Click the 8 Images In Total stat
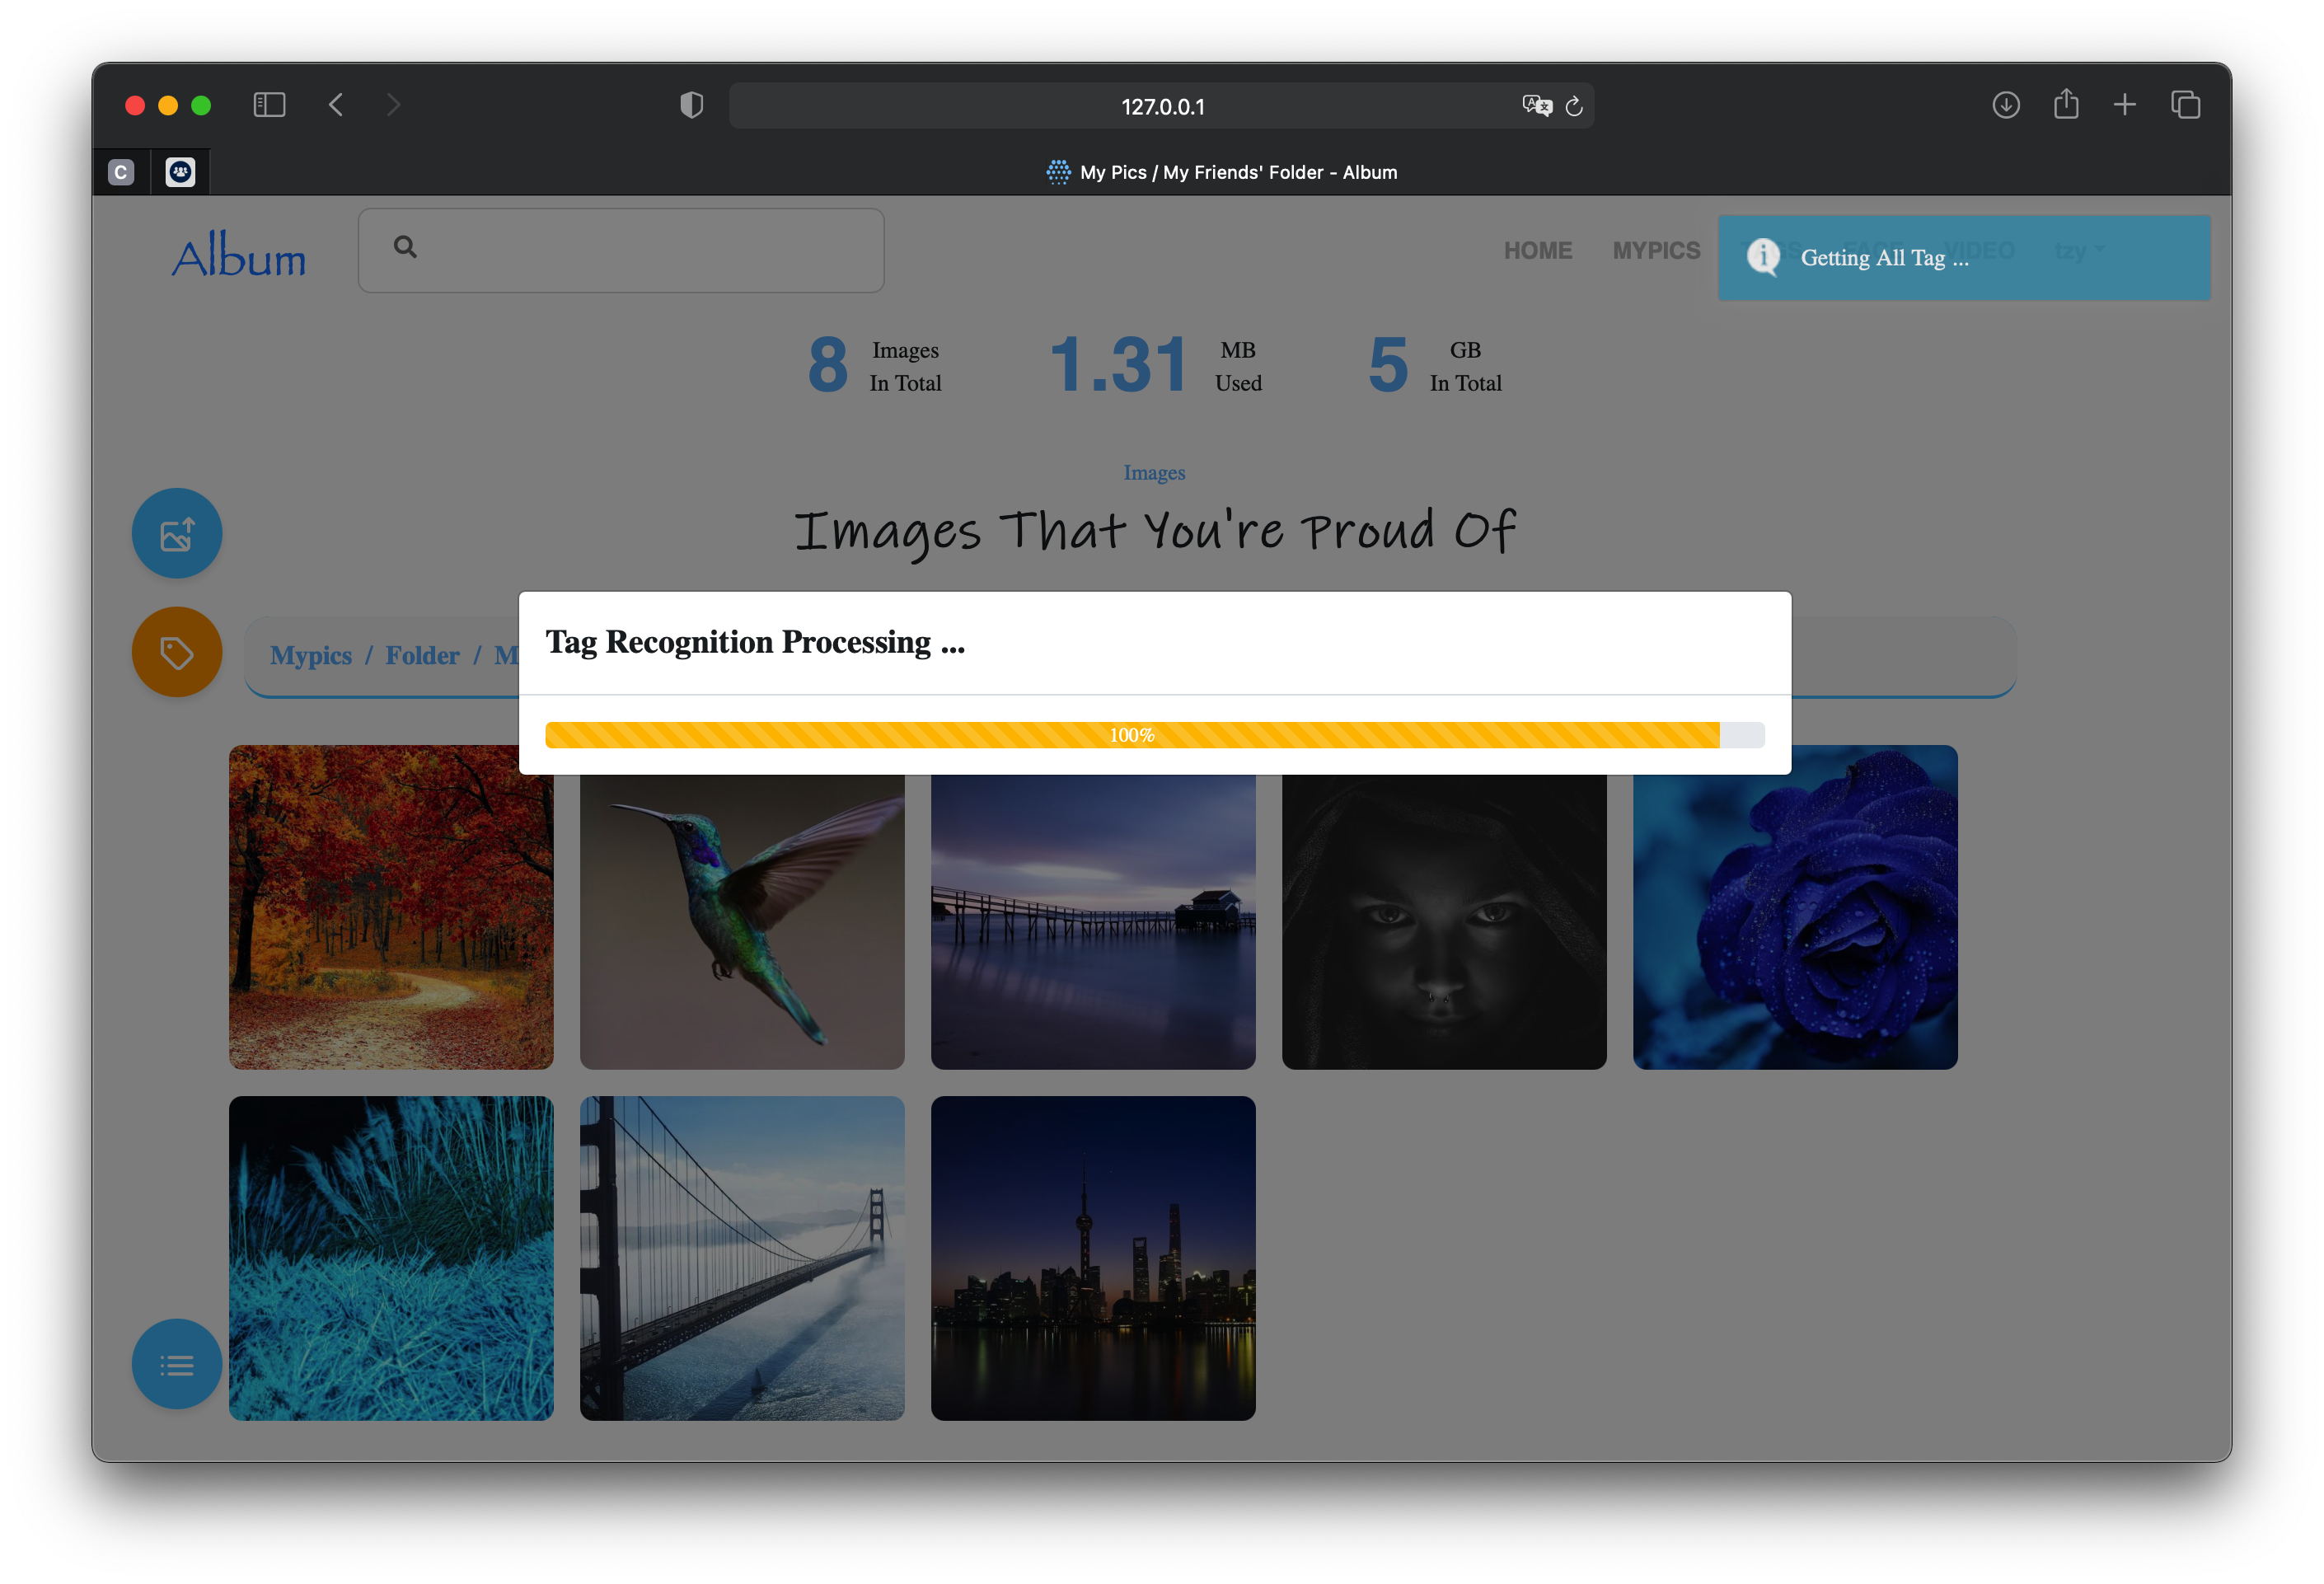Viewport: 2324px width, 1584px height. (875, 365)
